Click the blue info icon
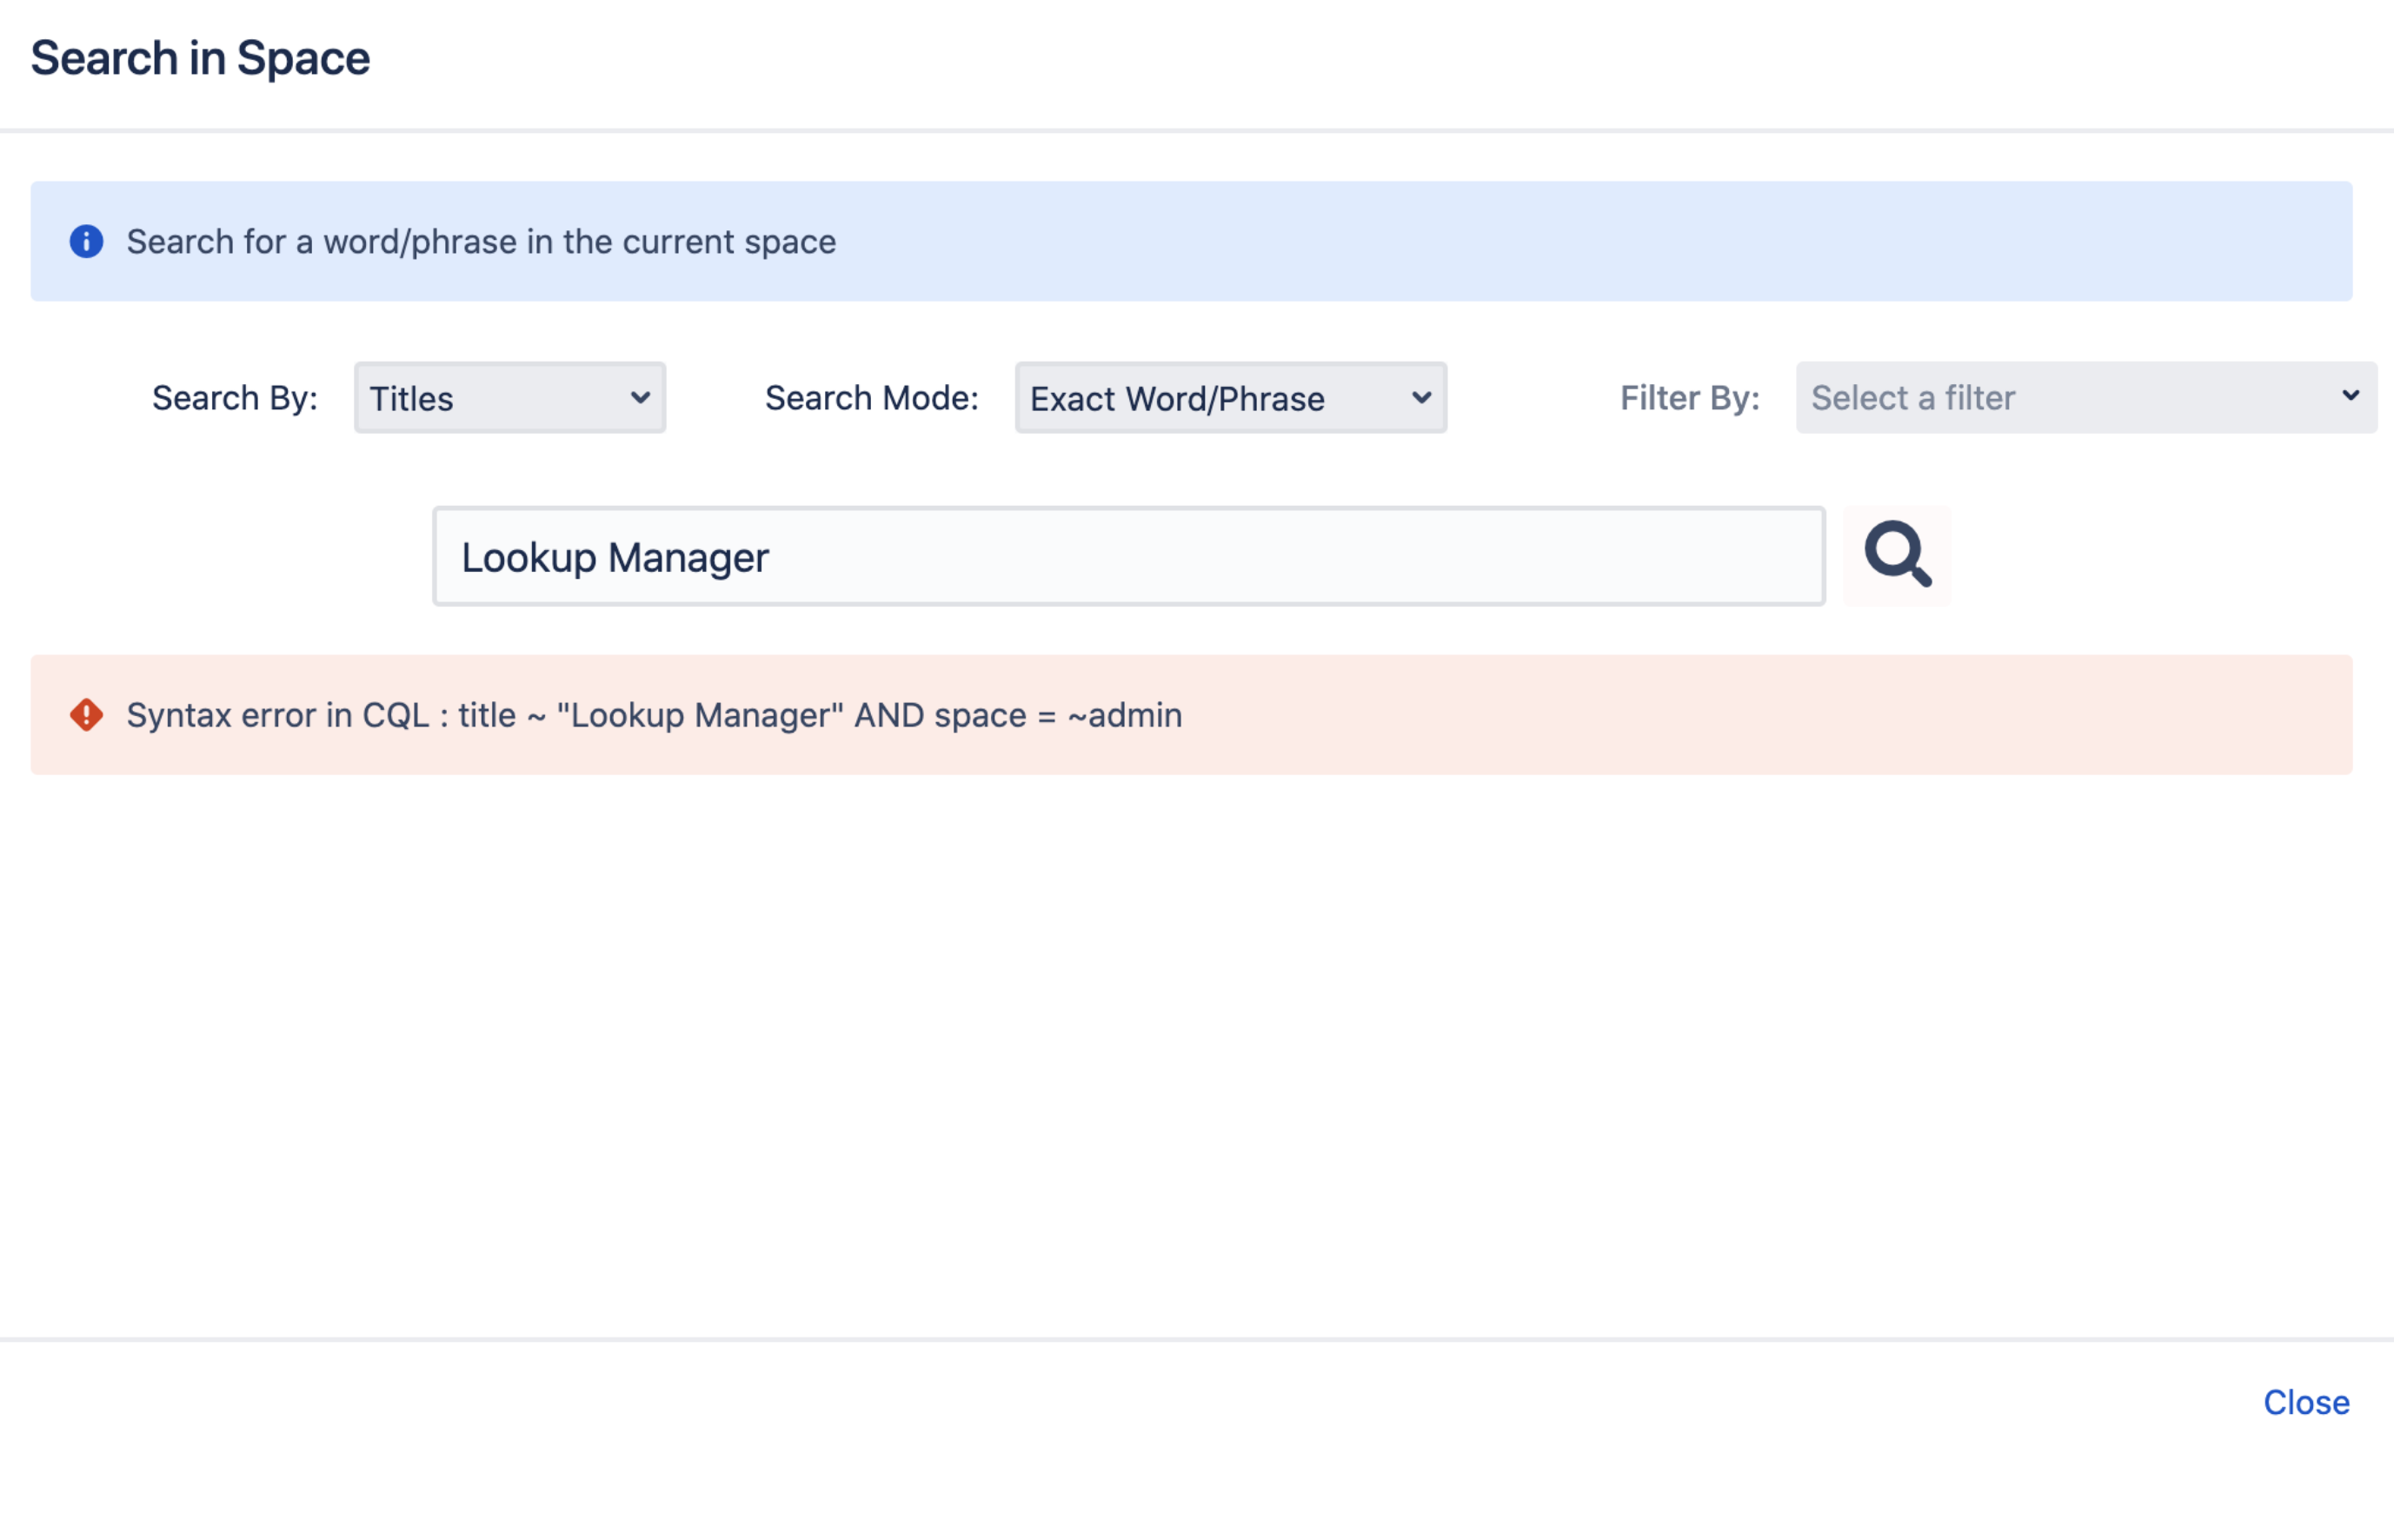 86,241
